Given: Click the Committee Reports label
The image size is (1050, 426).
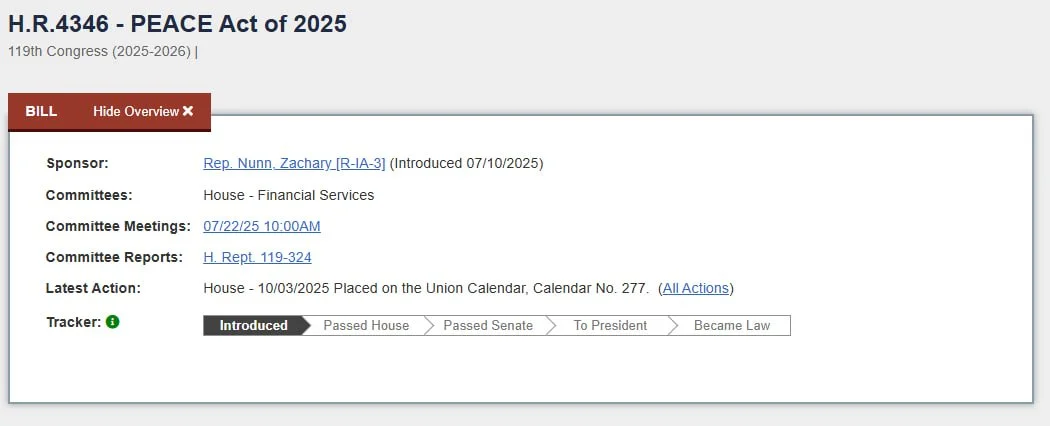Looking at the screenshot, I should [x=114, y=257].
